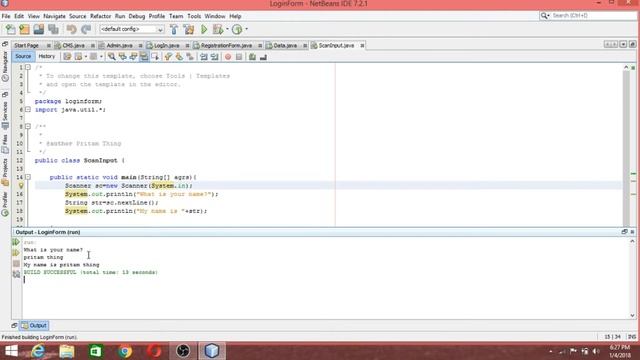Select the History view button

[47, 56]
